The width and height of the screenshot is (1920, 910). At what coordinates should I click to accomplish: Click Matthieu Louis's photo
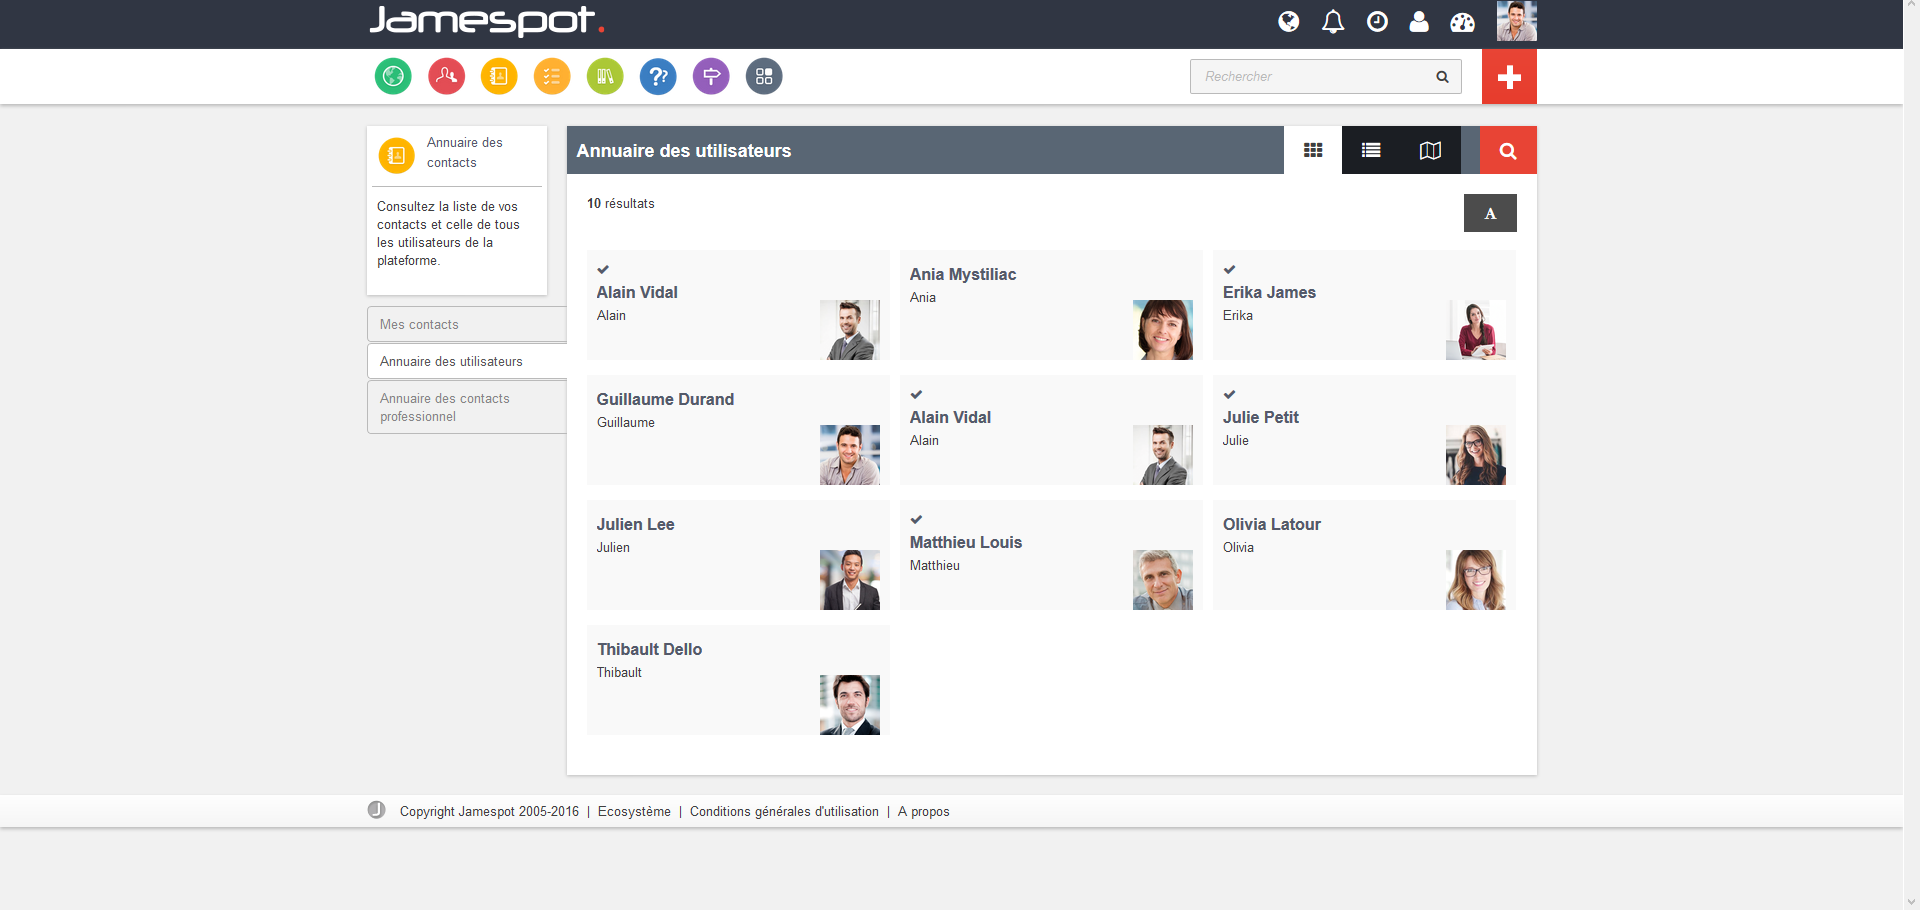tap(1163, 580)
